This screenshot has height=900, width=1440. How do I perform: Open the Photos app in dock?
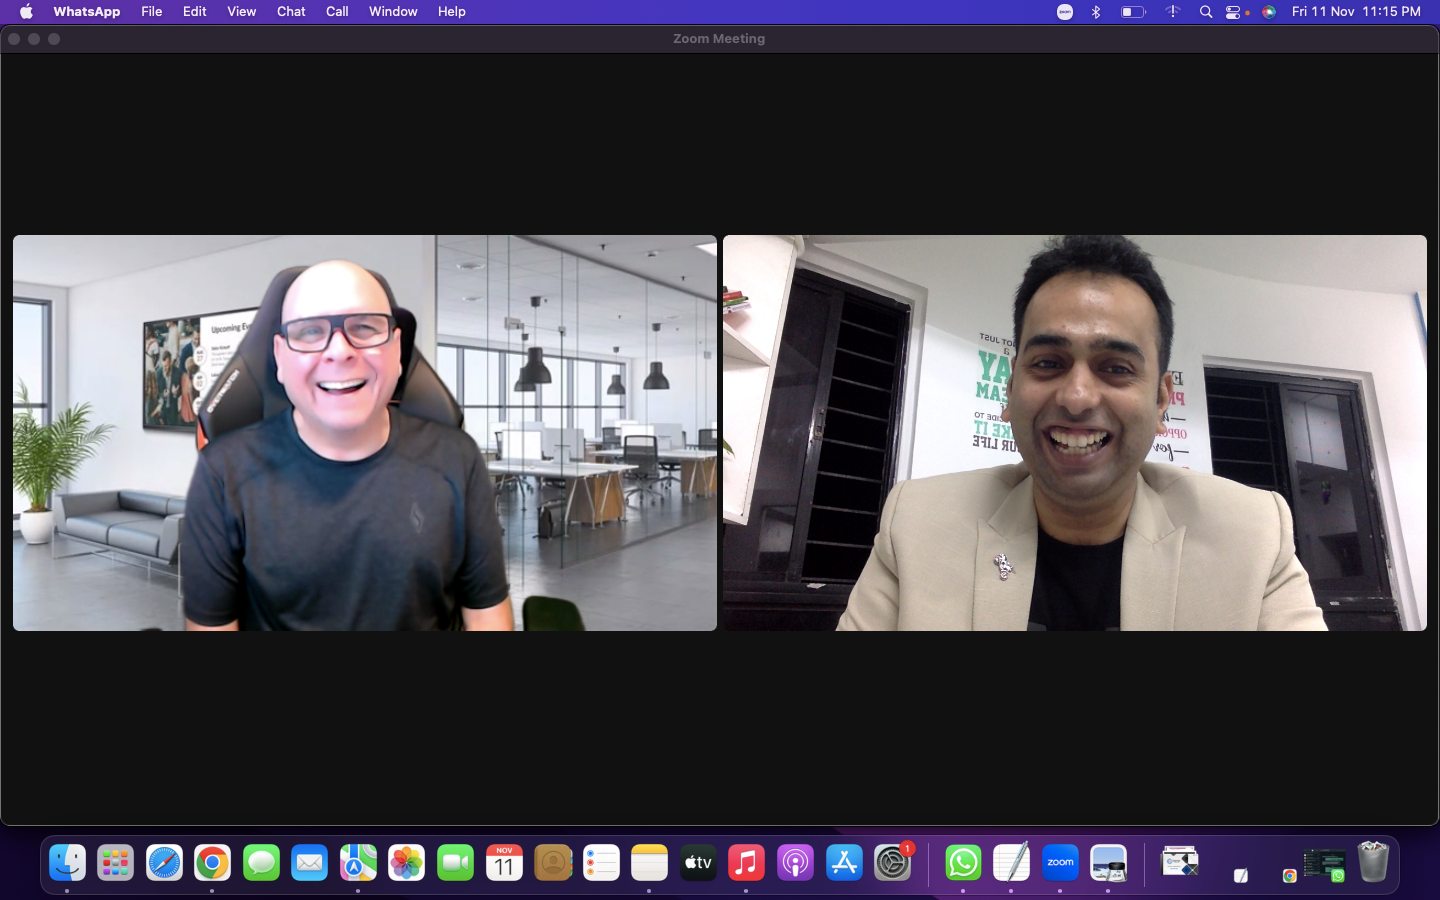tap(407, 863)
